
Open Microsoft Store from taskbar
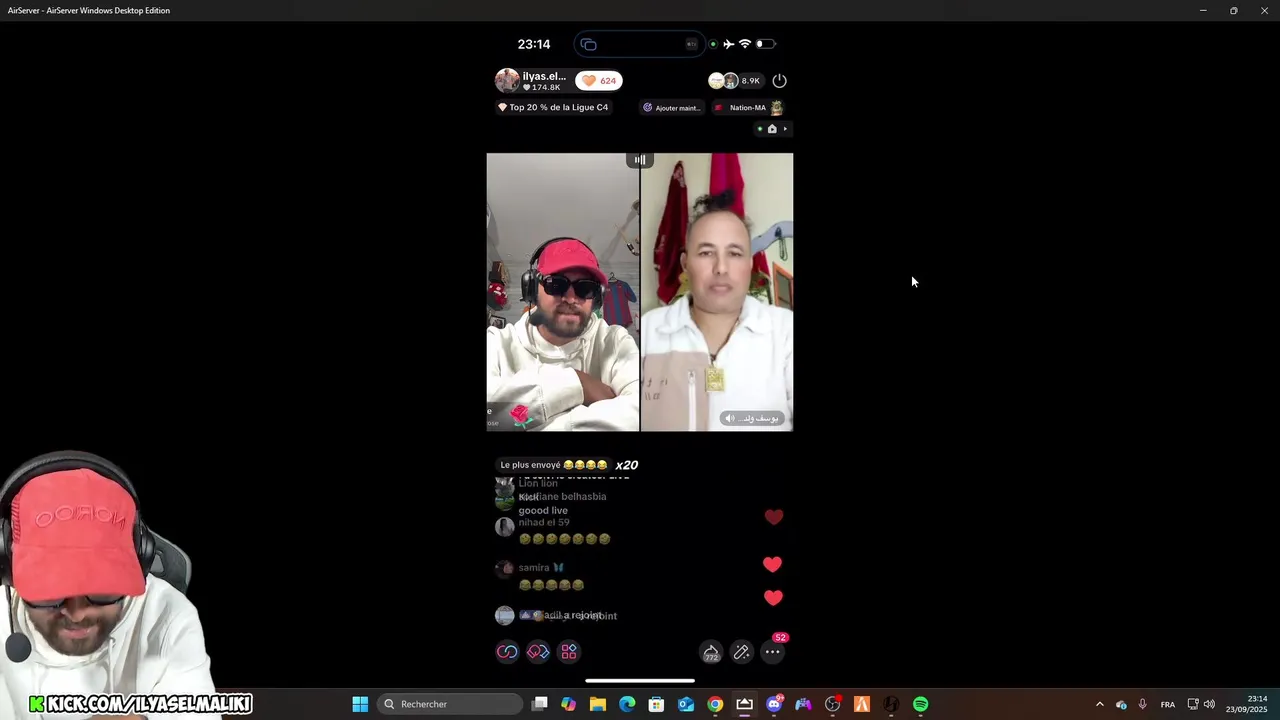(656, 704)
